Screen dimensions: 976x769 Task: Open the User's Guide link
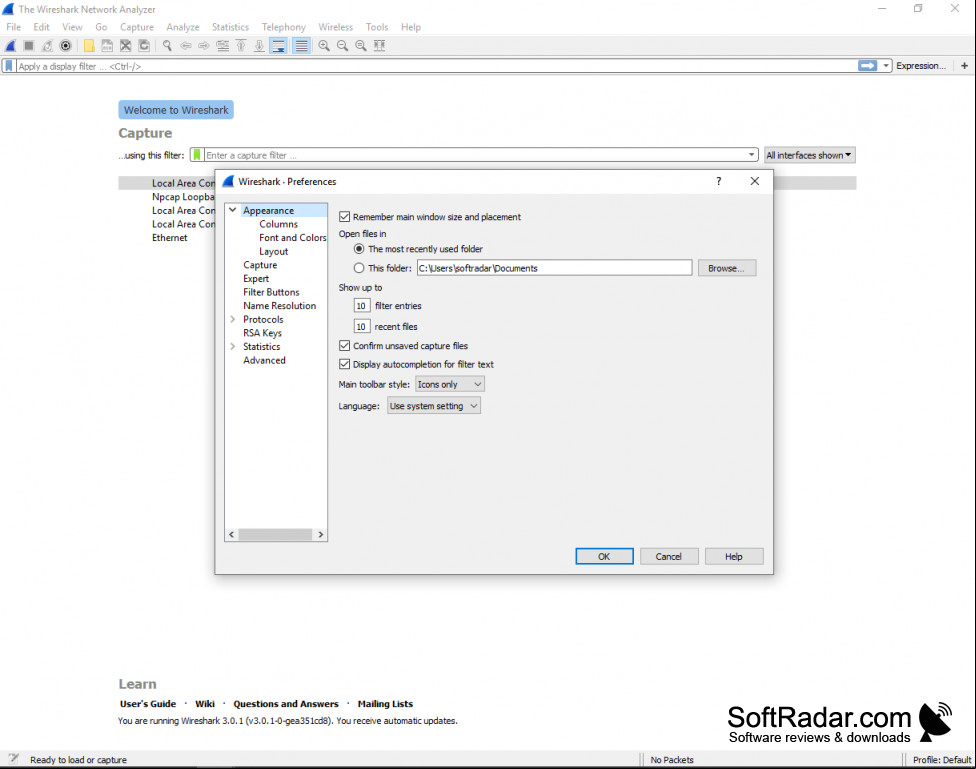148,704
